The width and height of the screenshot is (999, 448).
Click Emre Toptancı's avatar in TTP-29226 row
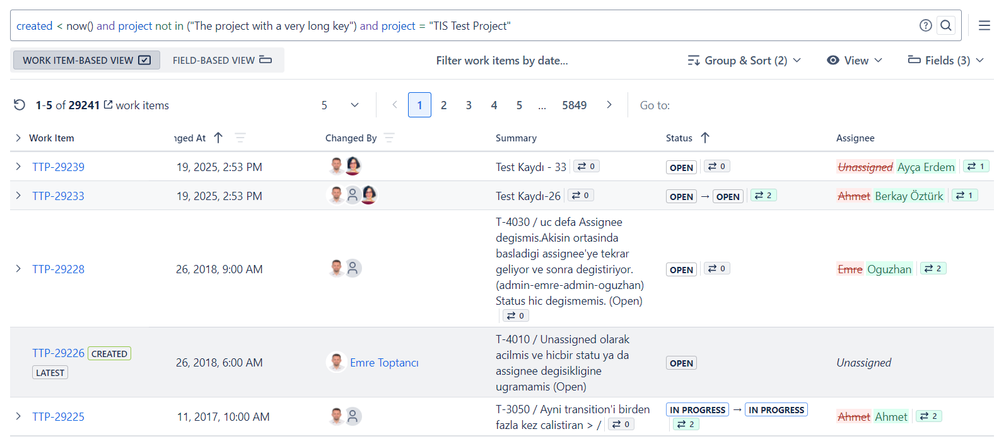(x=336, y=362)
